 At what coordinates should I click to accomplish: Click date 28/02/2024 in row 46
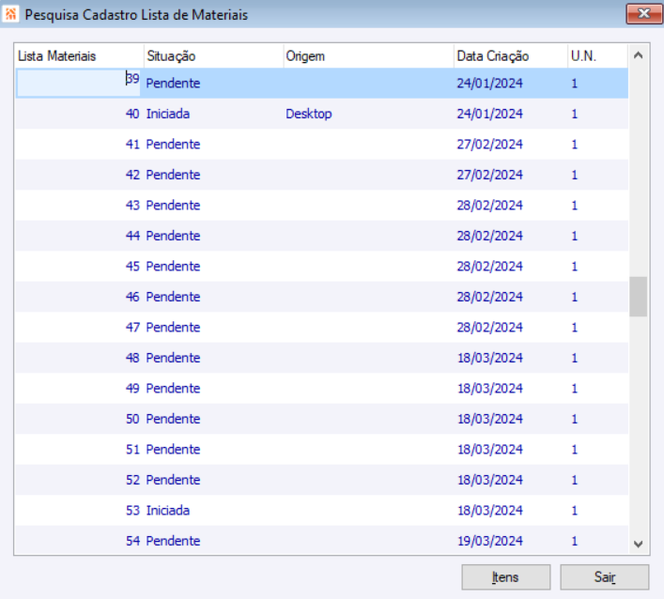tap(490, 296)
